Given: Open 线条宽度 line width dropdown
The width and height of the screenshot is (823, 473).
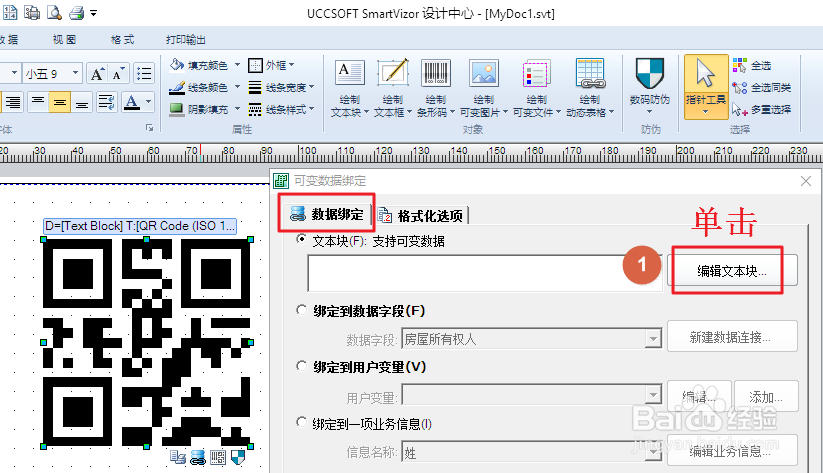Looking at the screenshot, I should click(281, 87).
